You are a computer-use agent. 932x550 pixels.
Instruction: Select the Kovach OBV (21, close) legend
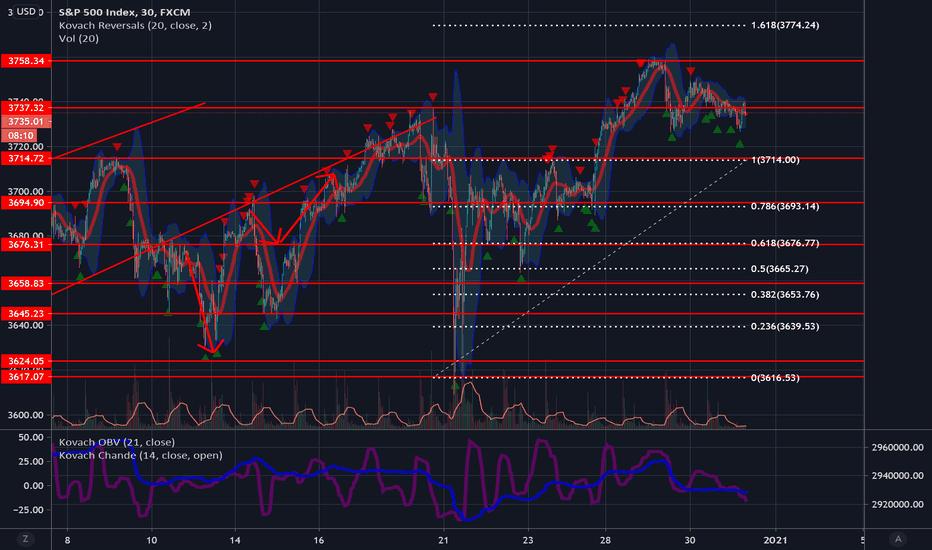tap(116, 442)
